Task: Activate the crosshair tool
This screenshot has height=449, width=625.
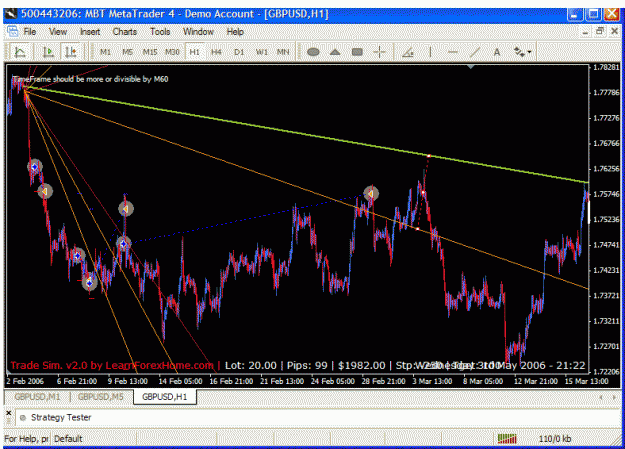Action: coord(379,52)
